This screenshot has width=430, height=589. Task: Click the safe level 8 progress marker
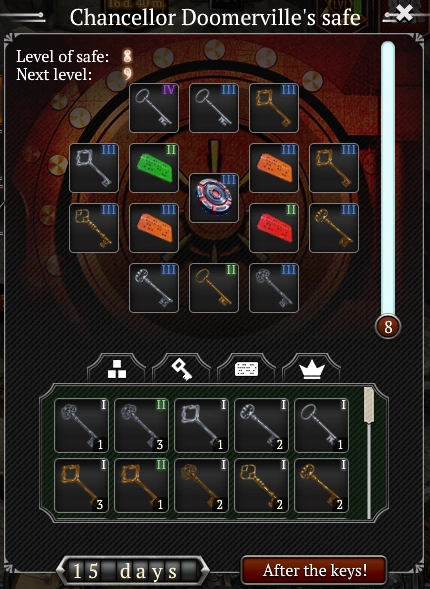[388, 326]
